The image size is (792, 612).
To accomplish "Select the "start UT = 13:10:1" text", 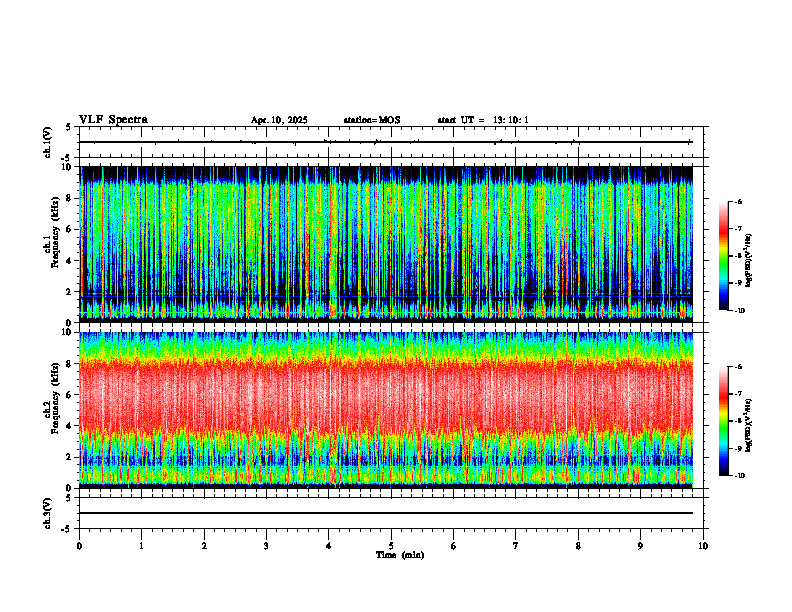I will [483, 120].
